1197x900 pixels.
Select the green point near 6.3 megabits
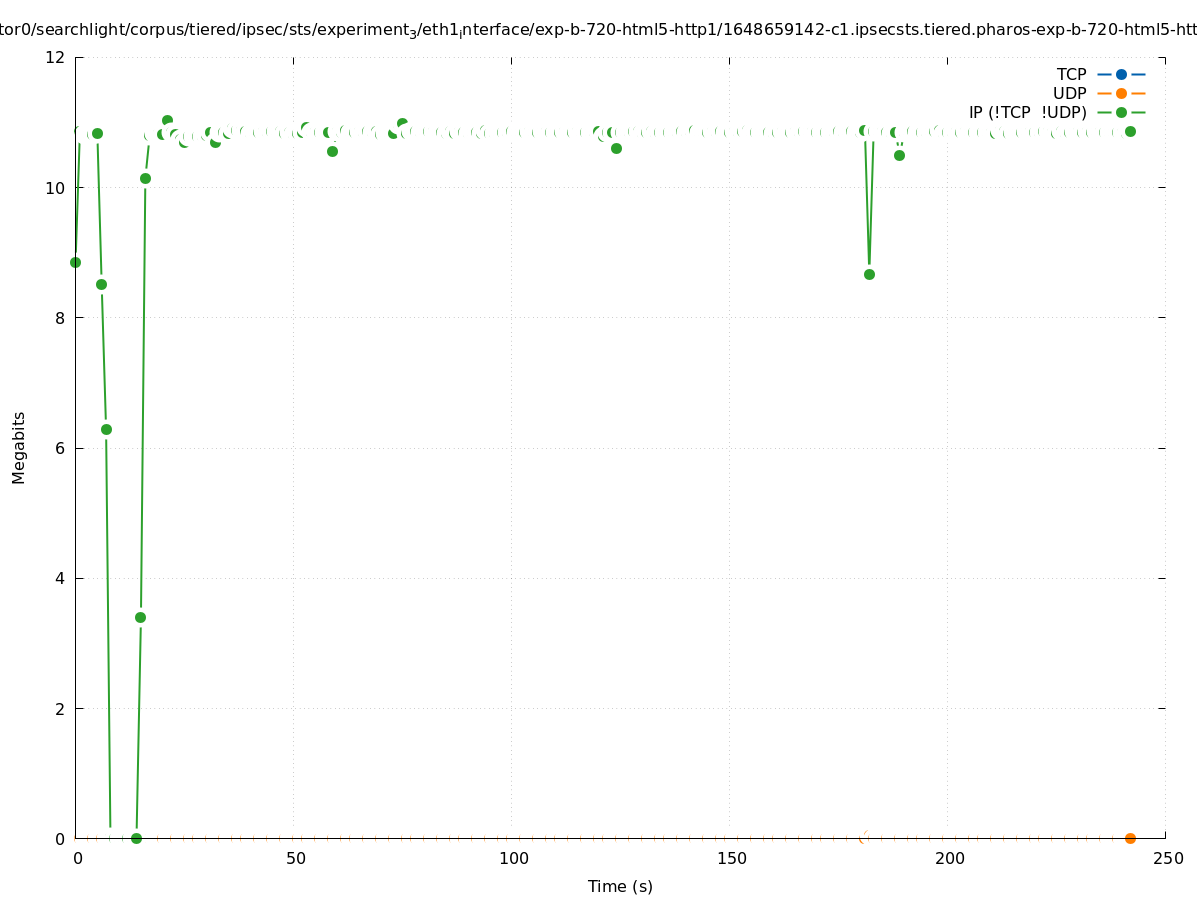(106, 429)
